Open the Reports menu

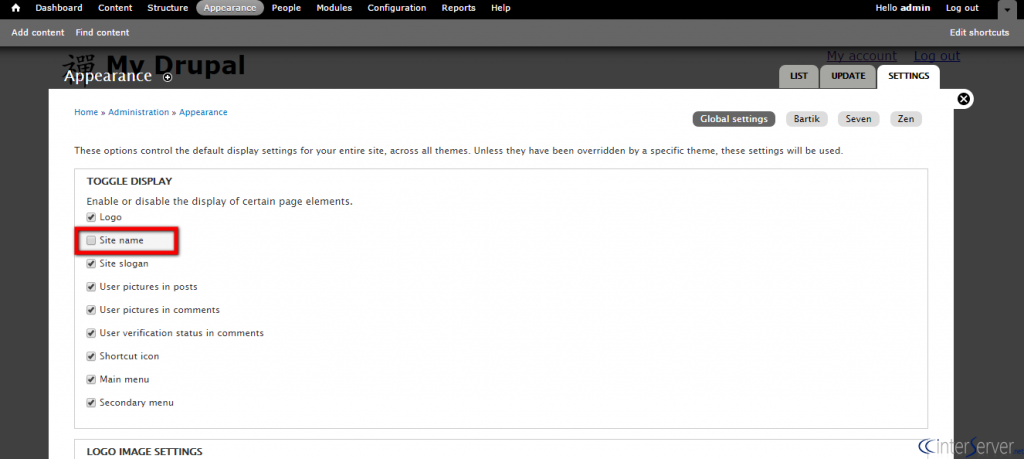tap(458, 8)
